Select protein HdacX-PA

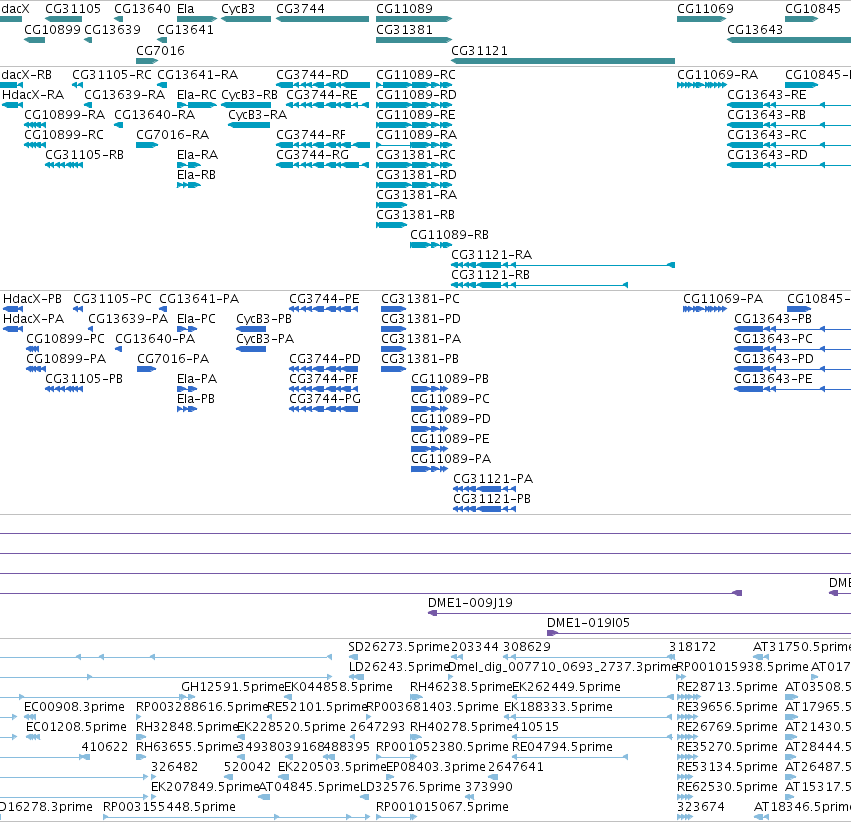13,329
